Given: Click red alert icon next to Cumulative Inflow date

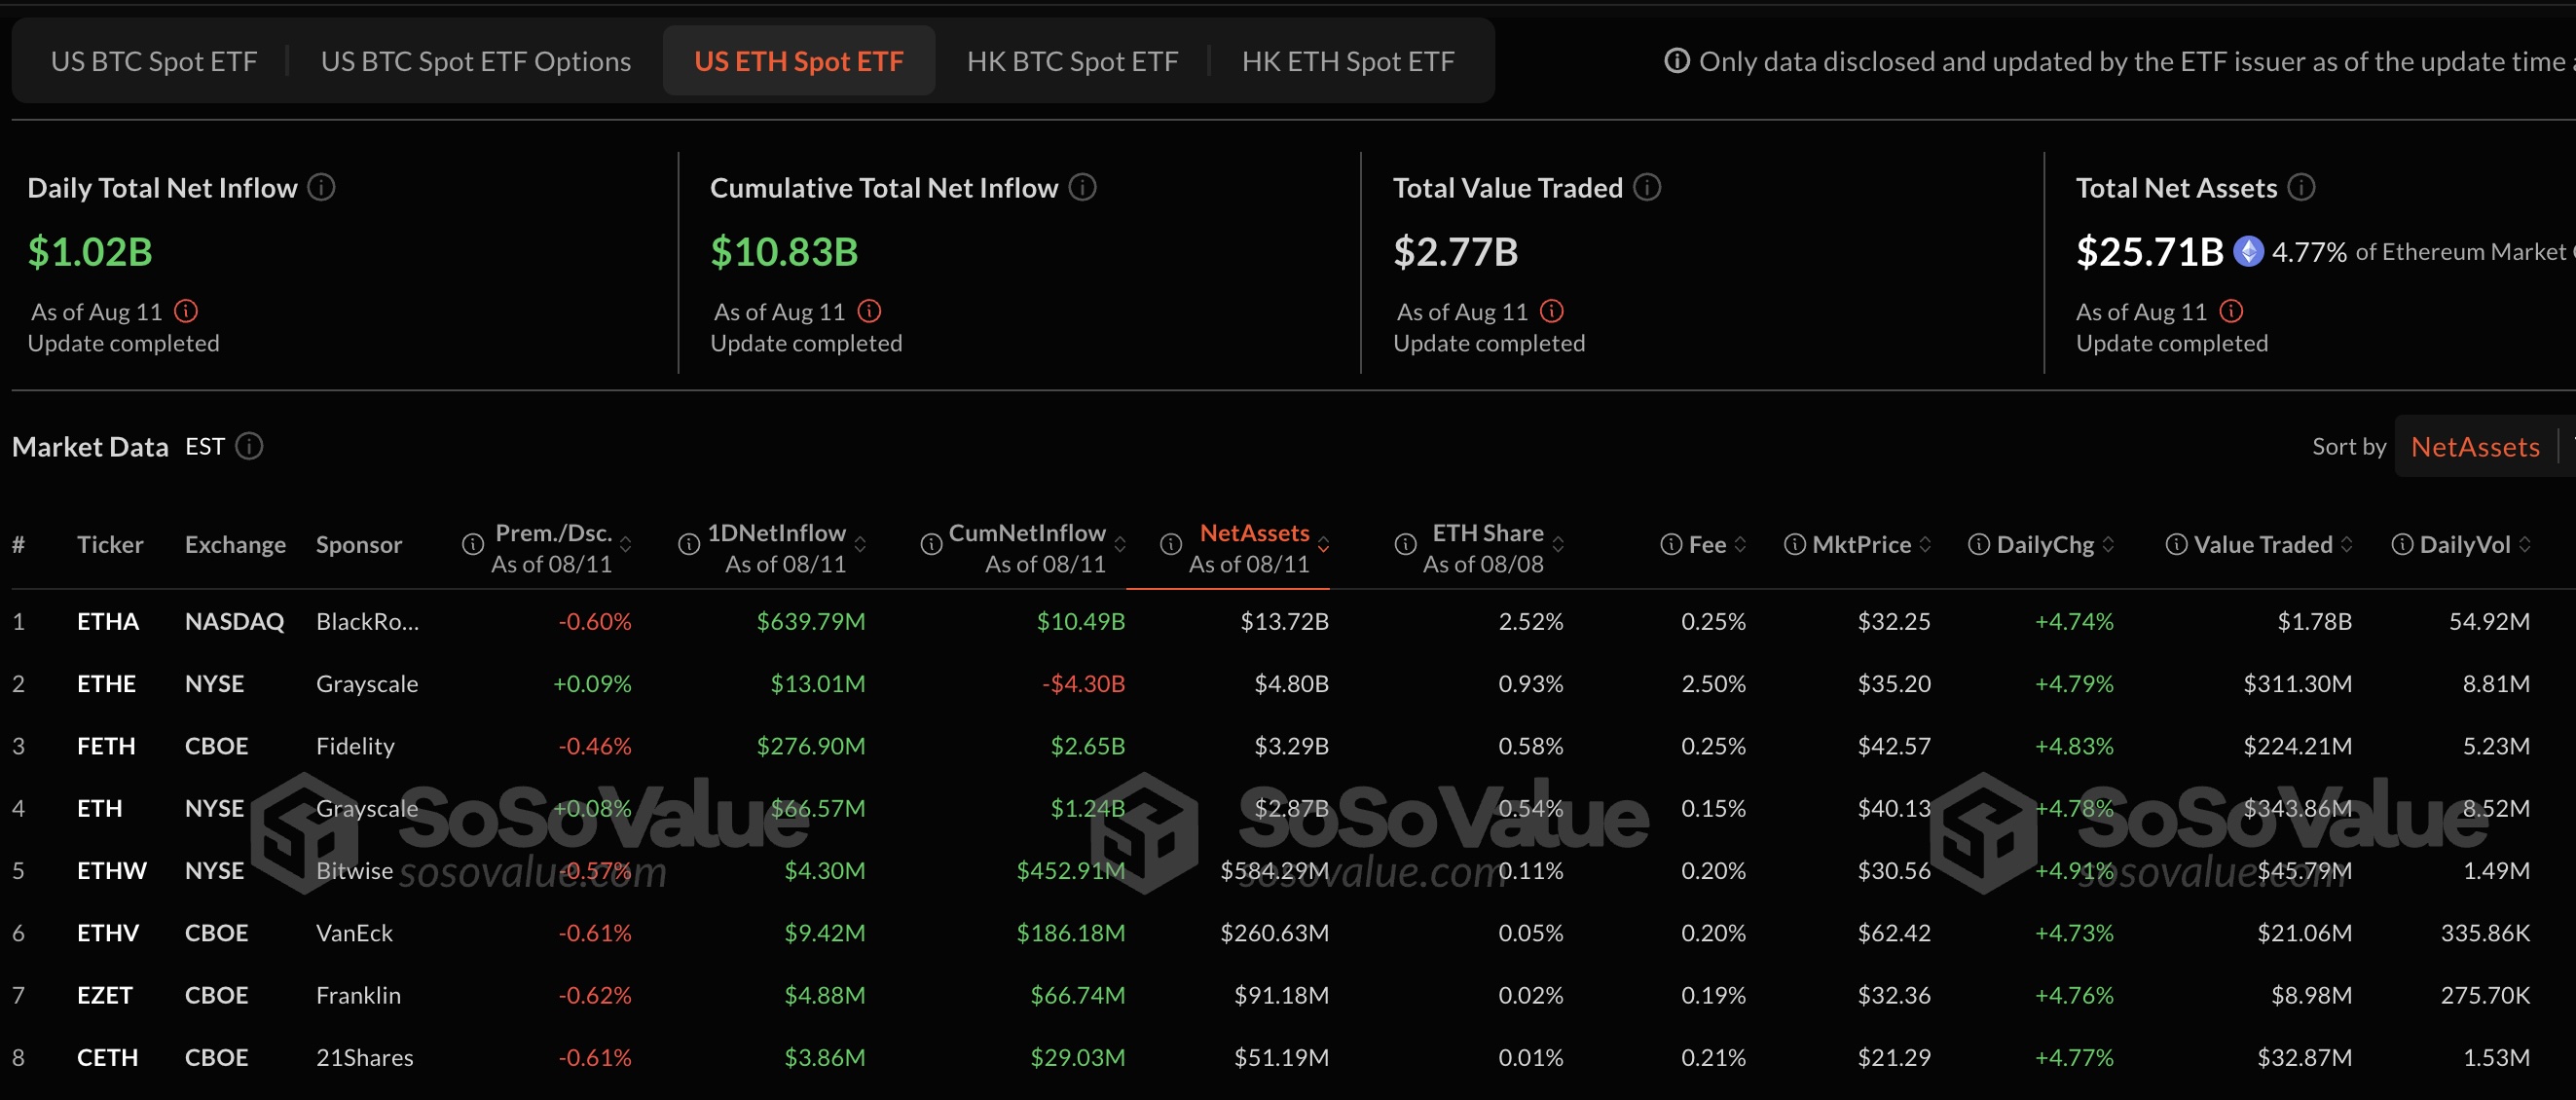Looking at the screenshot, I should pos(869,311).
